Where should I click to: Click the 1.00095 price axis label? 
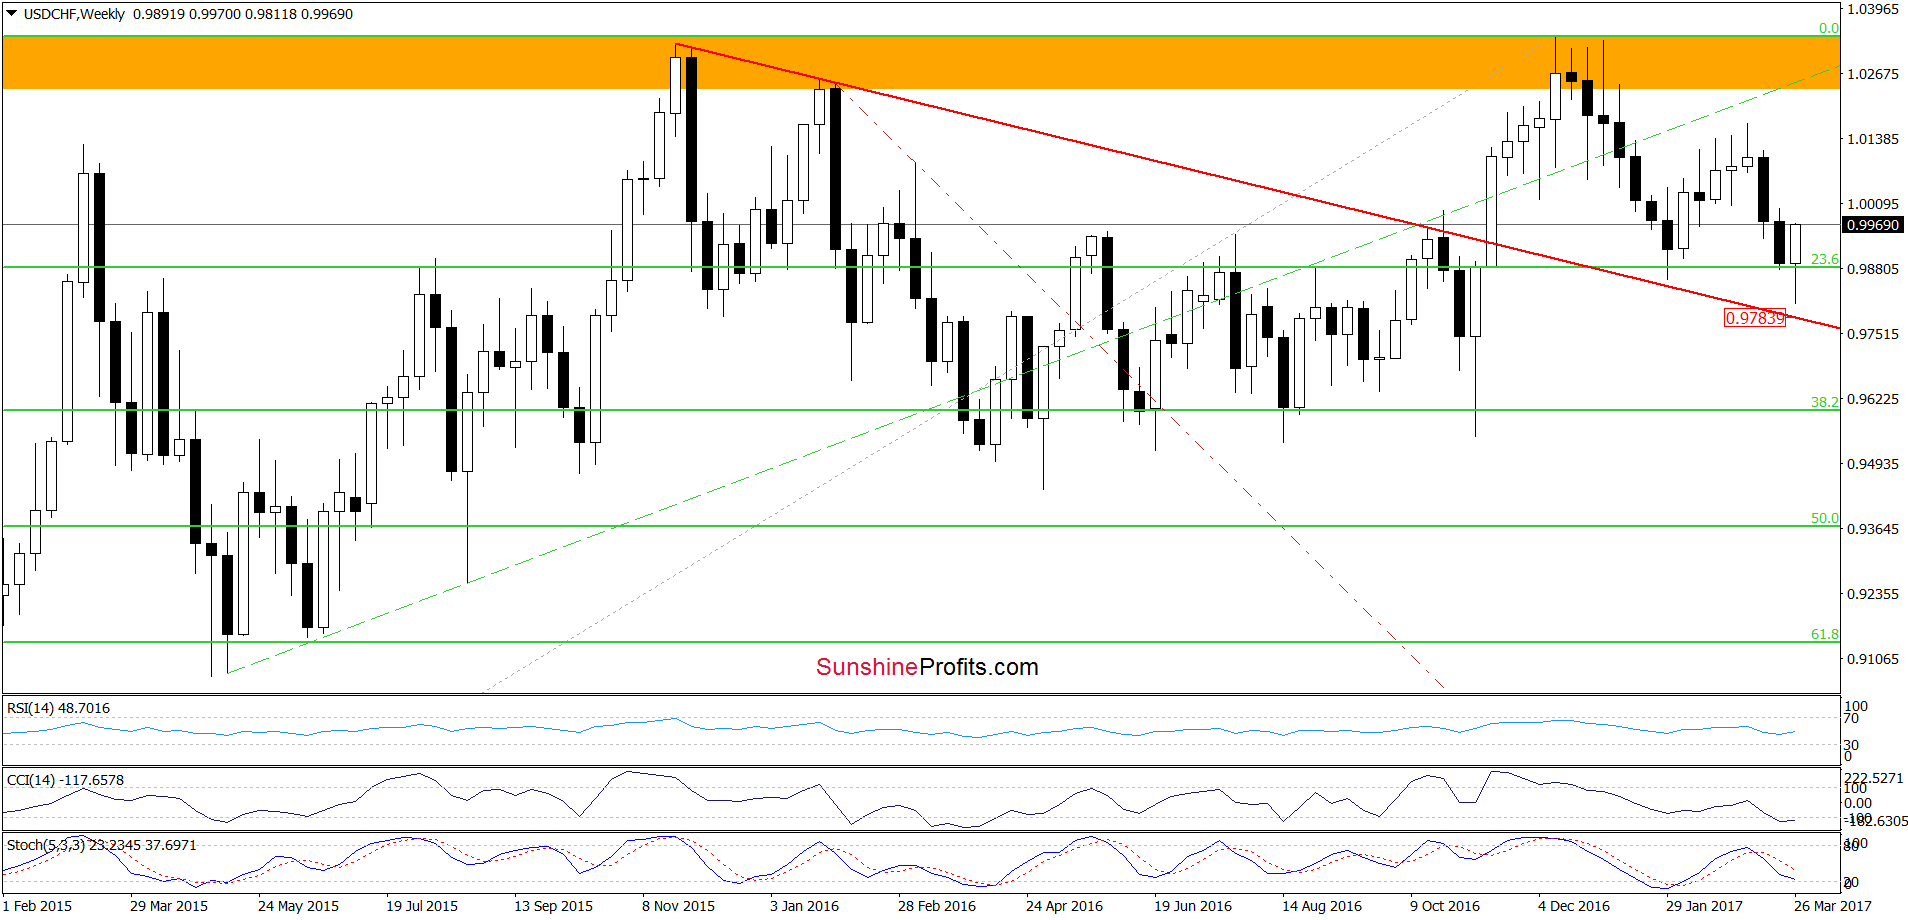point(1872,204)
